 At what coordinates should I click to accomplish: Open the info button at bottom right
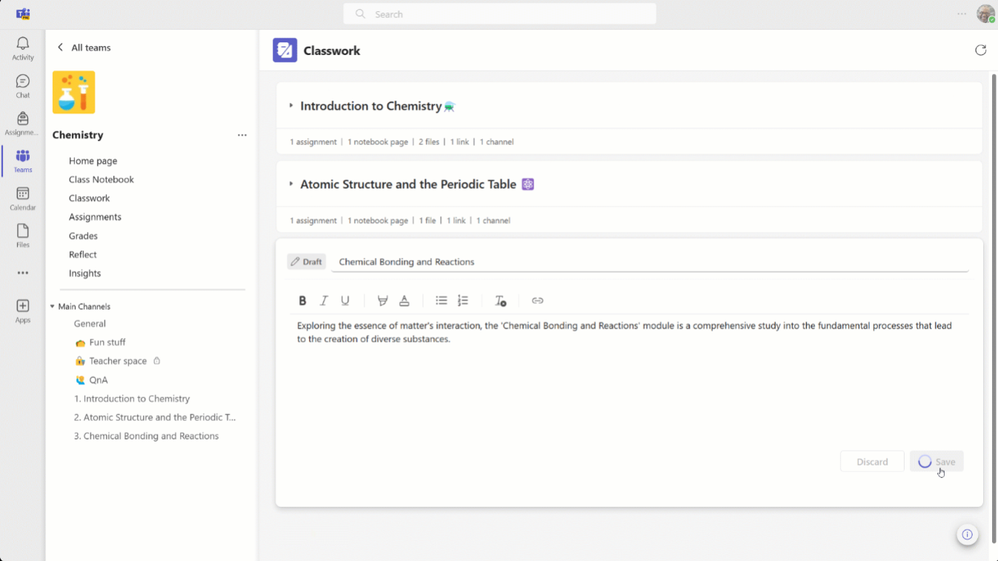967,534
